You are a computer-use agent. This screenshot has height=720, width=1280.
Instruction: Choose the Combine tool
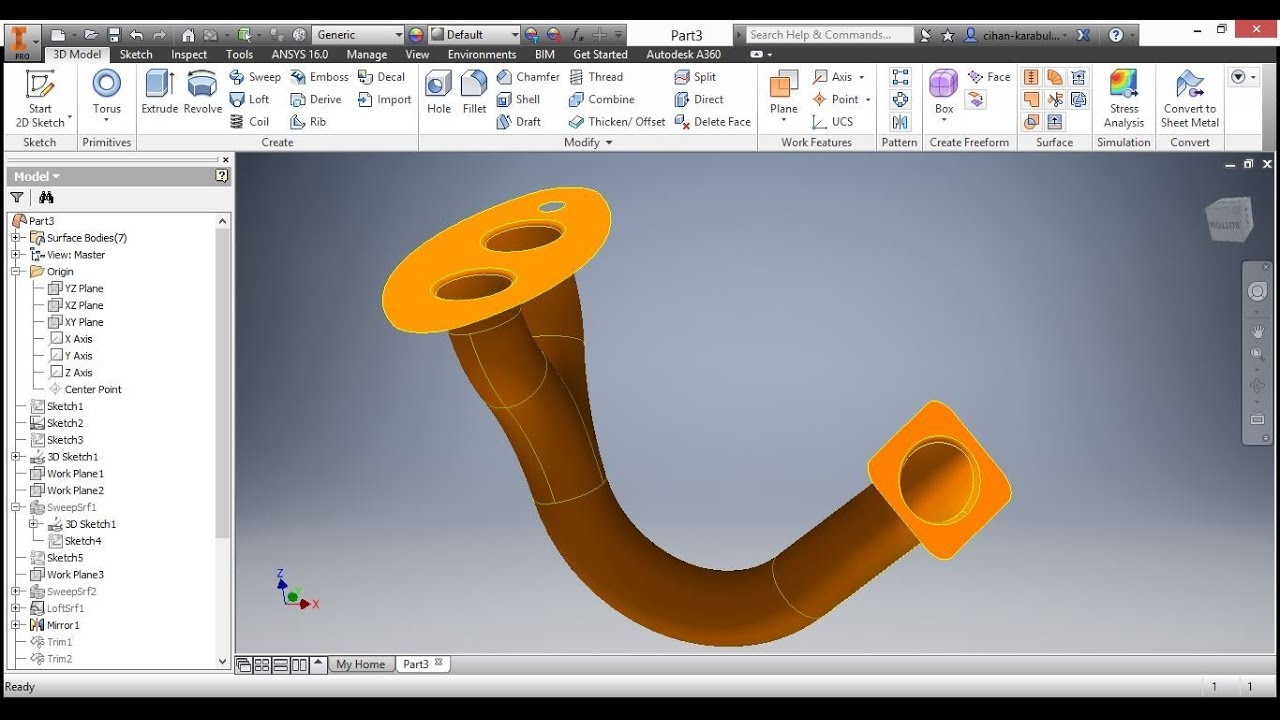pyautogui.click(x=602, y=99)
